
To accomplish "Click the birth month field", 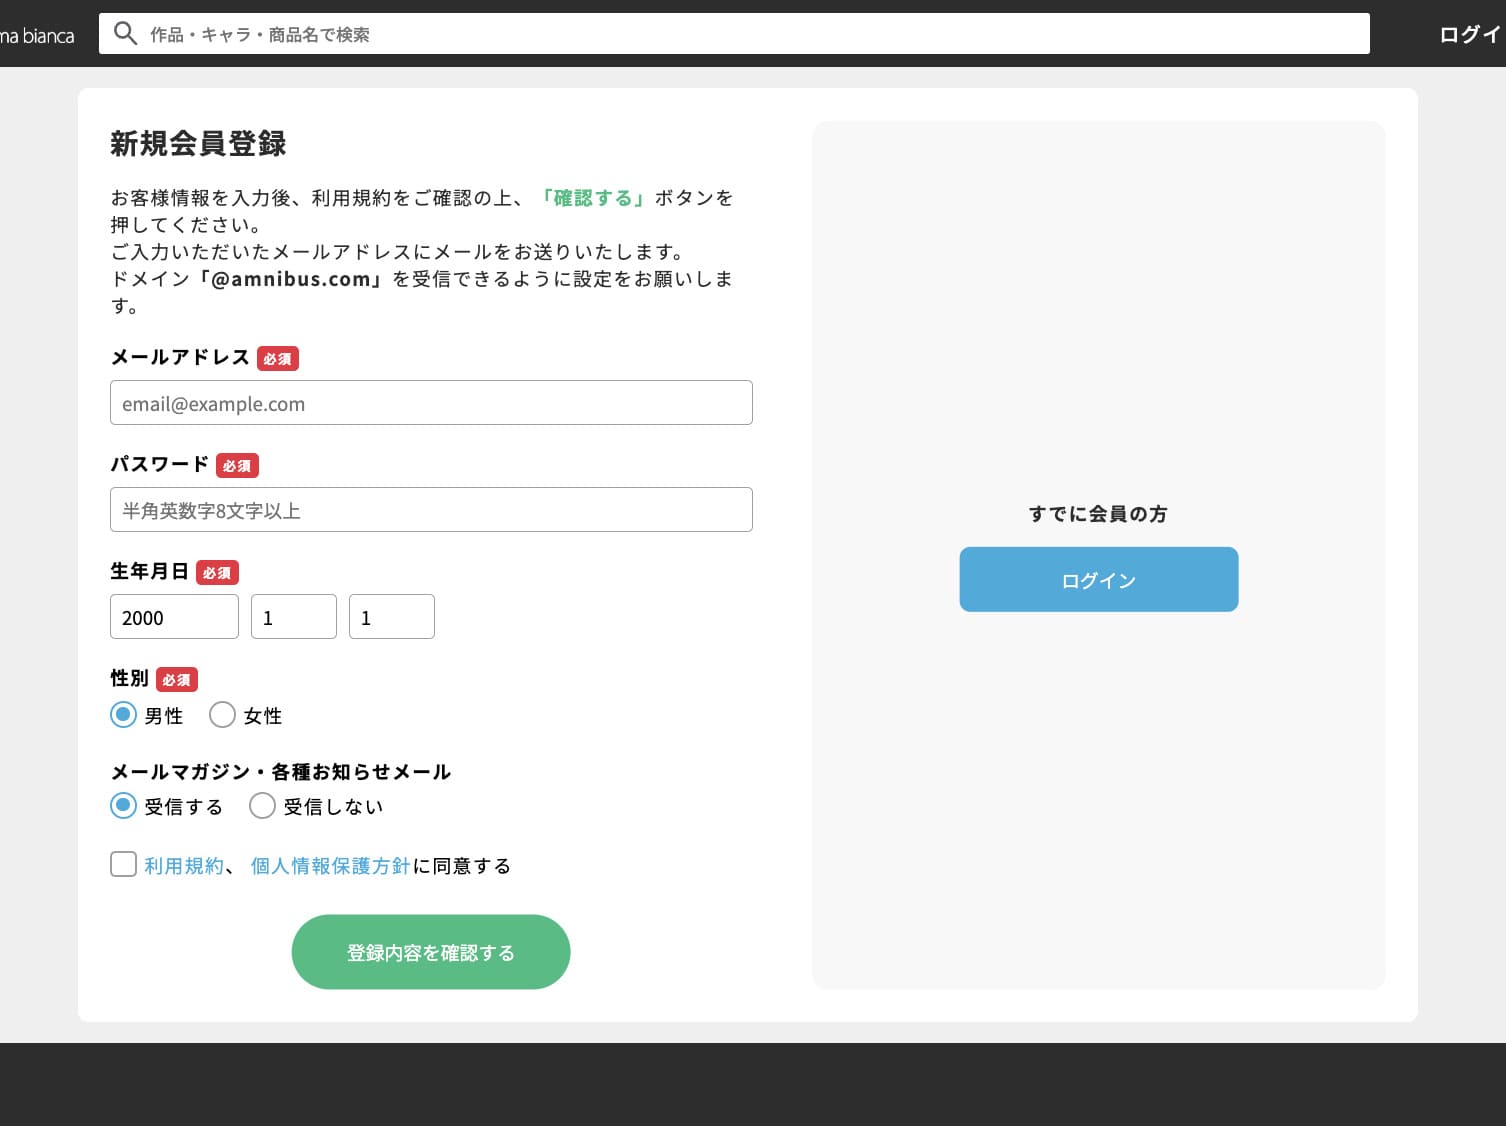I will 293,616.
